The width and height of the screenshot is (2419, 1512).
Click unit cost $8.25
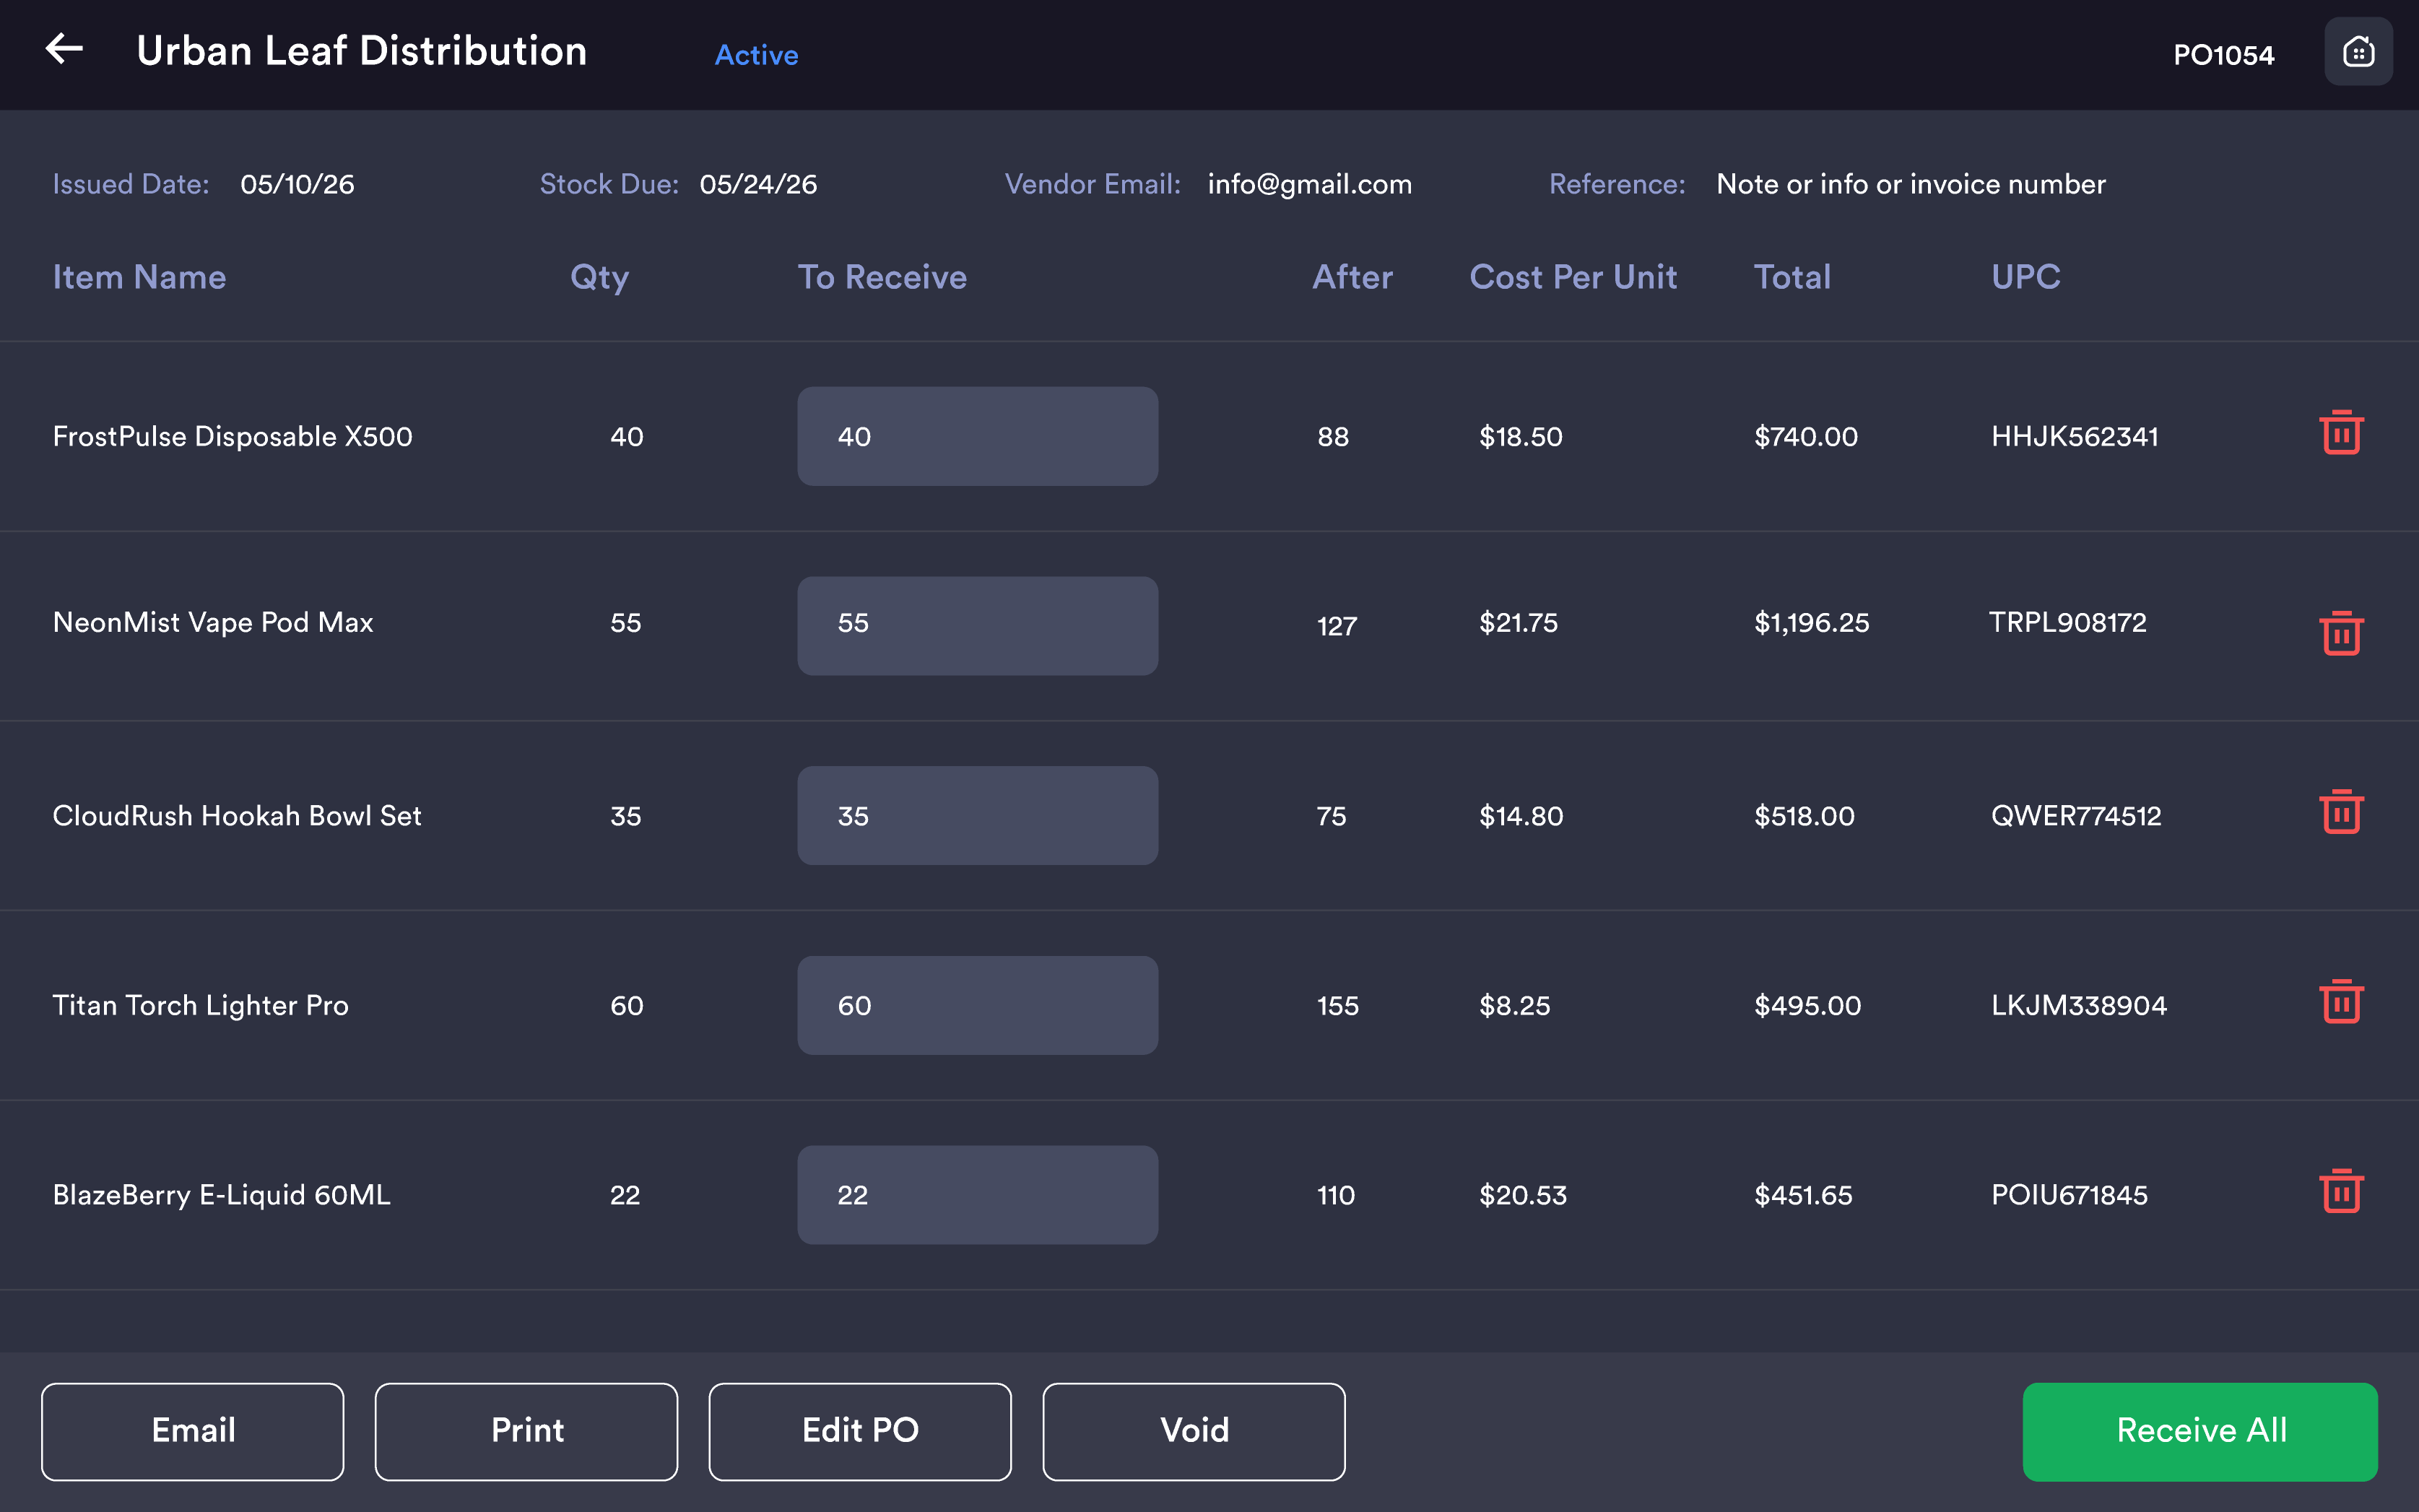(x=1514, y=1006)
